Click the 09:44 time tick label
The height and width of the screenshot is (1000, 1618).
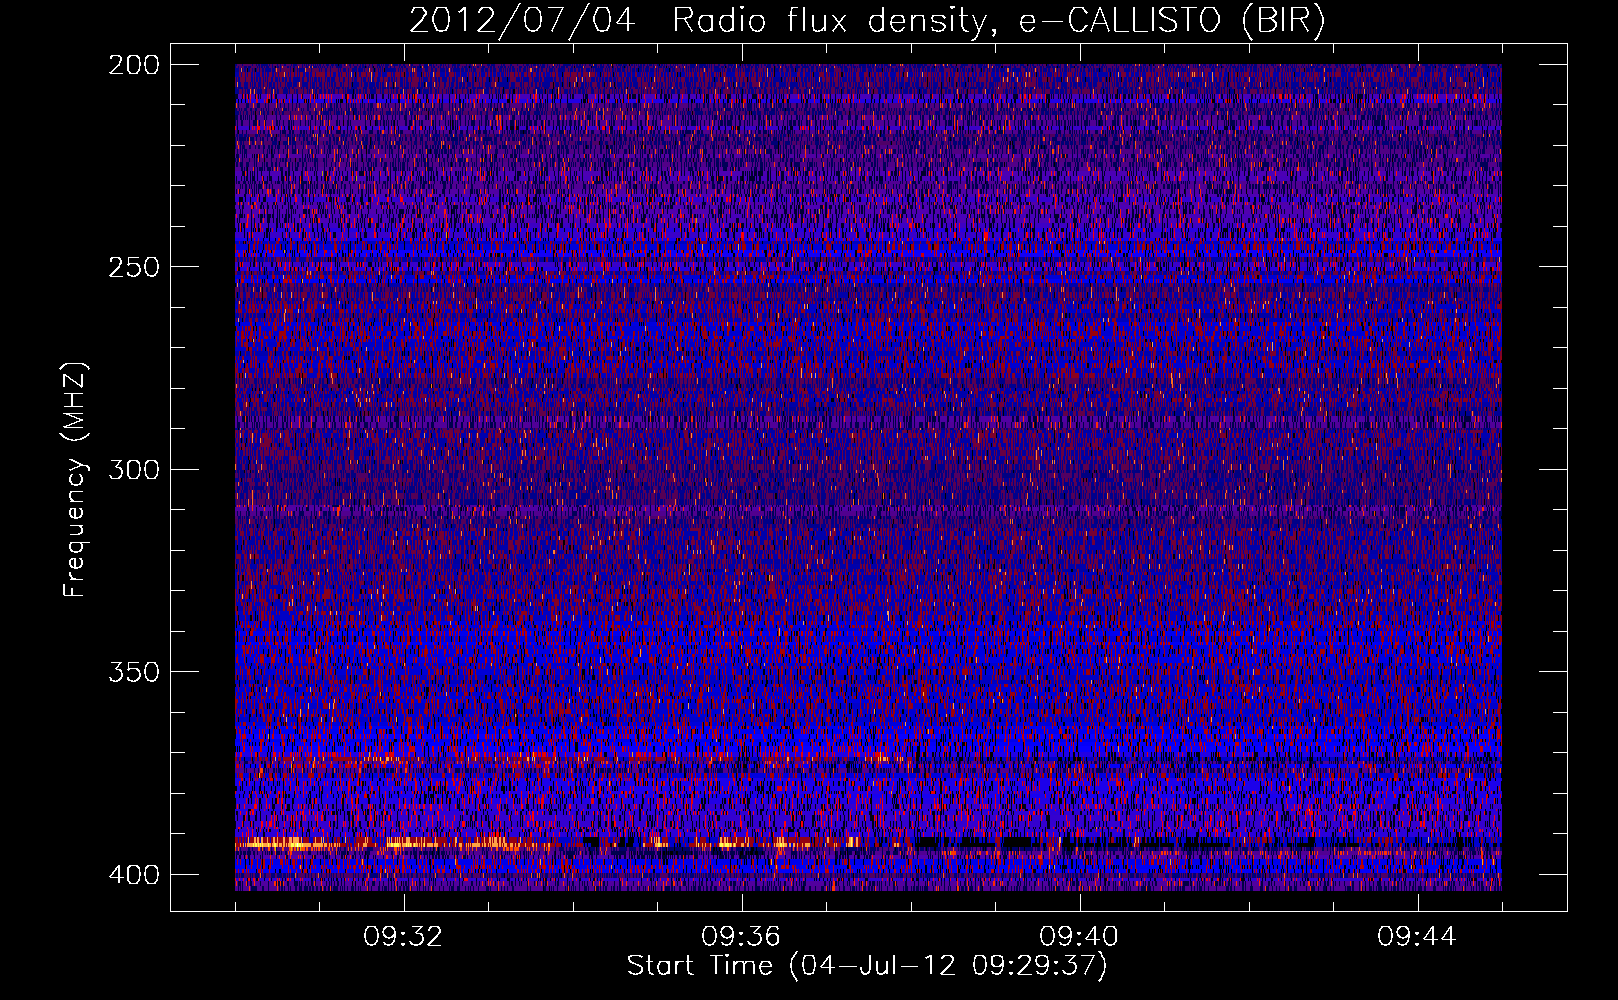click(1417, 937)
